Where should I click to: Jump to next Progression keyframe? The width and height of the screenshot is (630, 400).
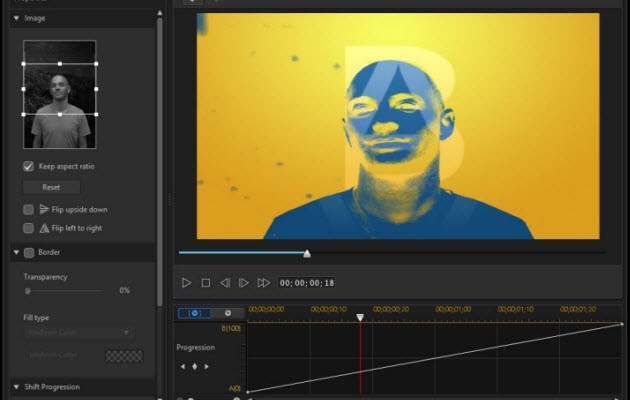tap(207, 366)
